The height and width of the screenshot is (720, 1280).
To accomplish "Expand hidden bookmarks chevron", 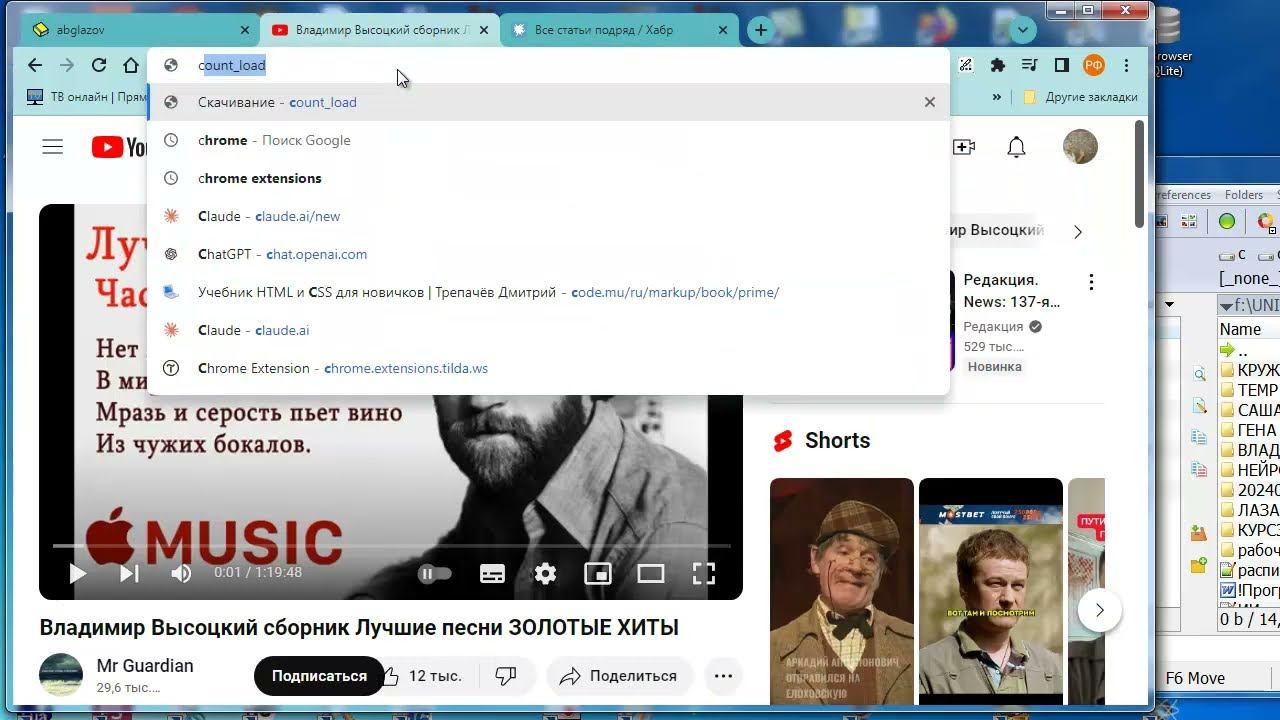I will (996, 97).
